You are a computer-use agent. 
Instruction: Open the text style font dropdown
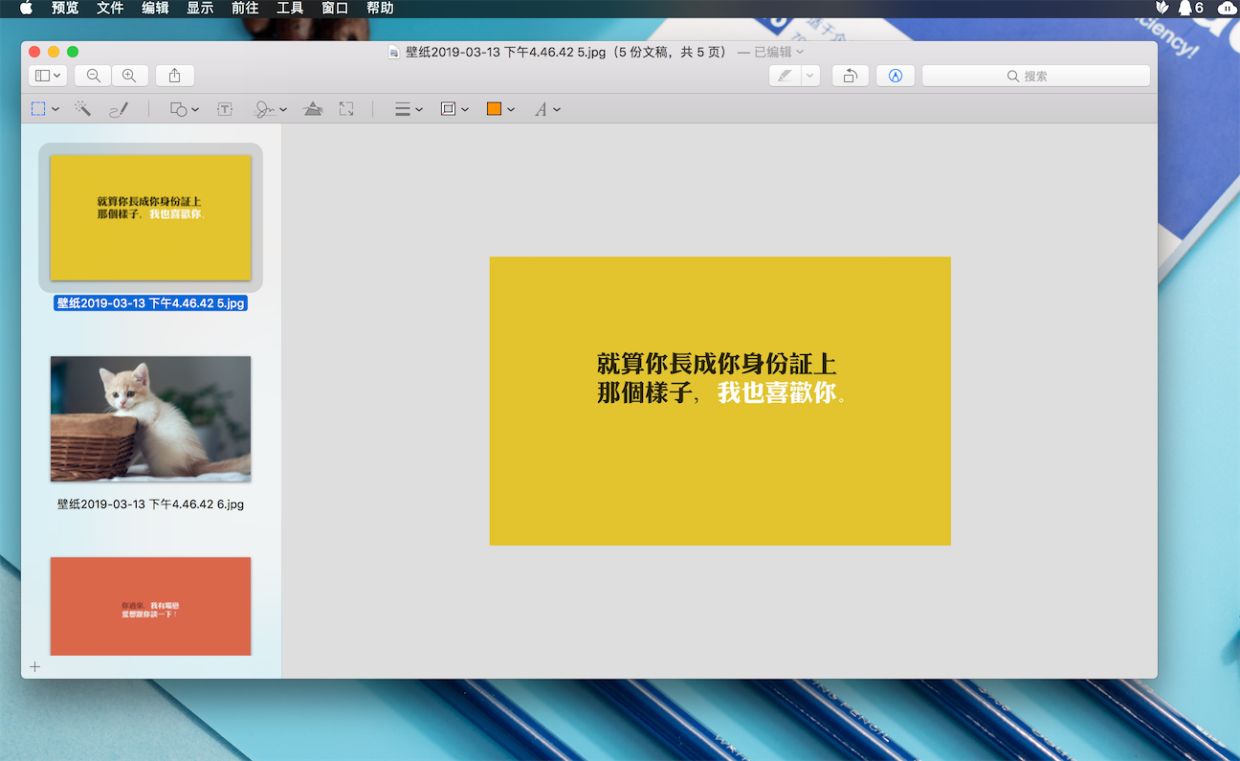547,109
